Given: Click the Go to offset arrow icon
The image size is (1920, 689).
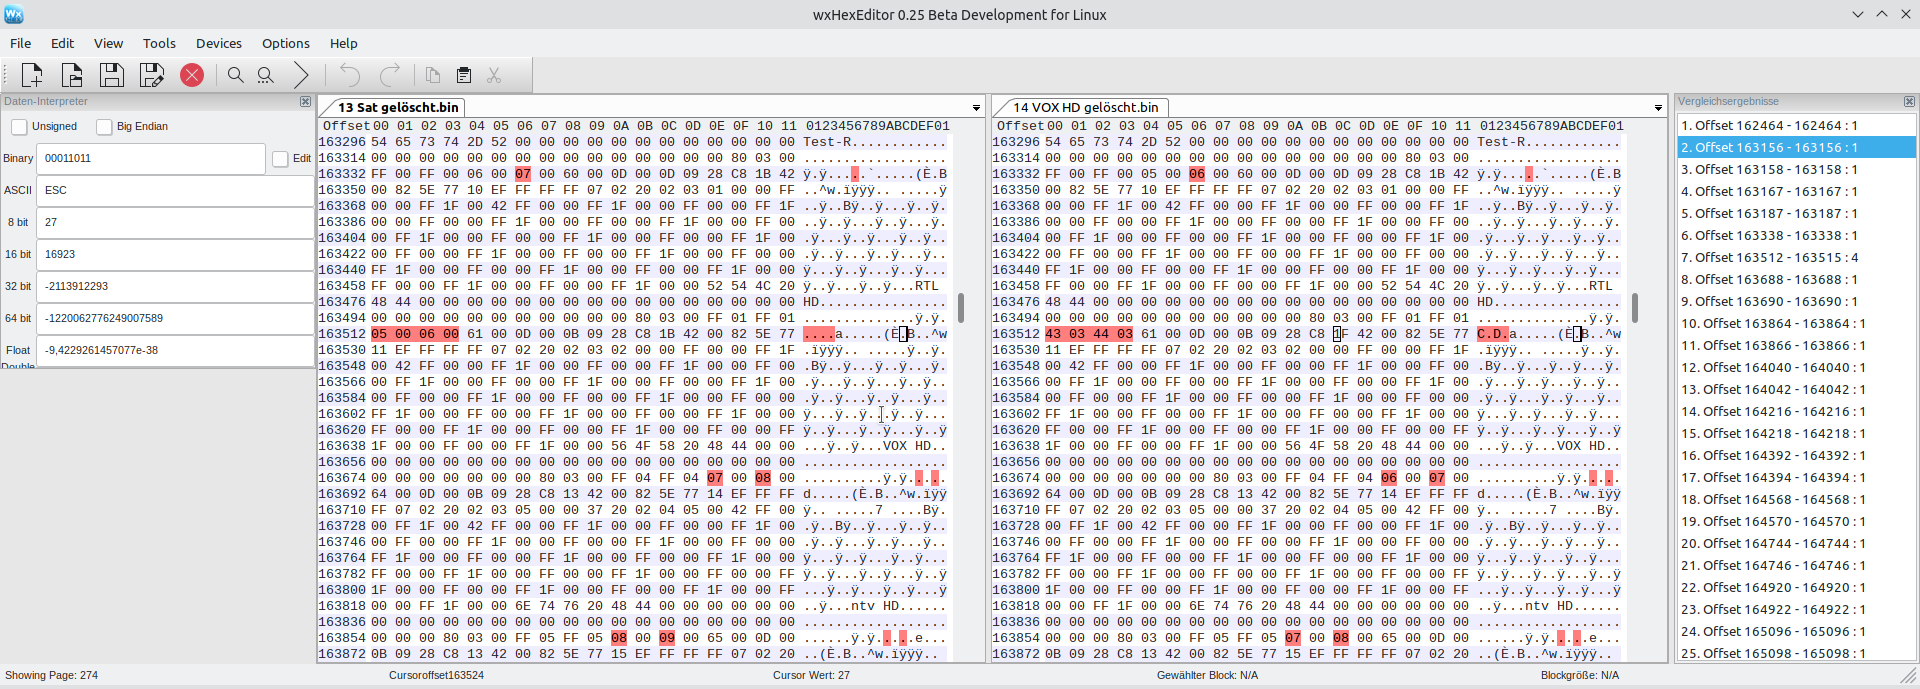Looking at the screenshot, I should point(301,75).
